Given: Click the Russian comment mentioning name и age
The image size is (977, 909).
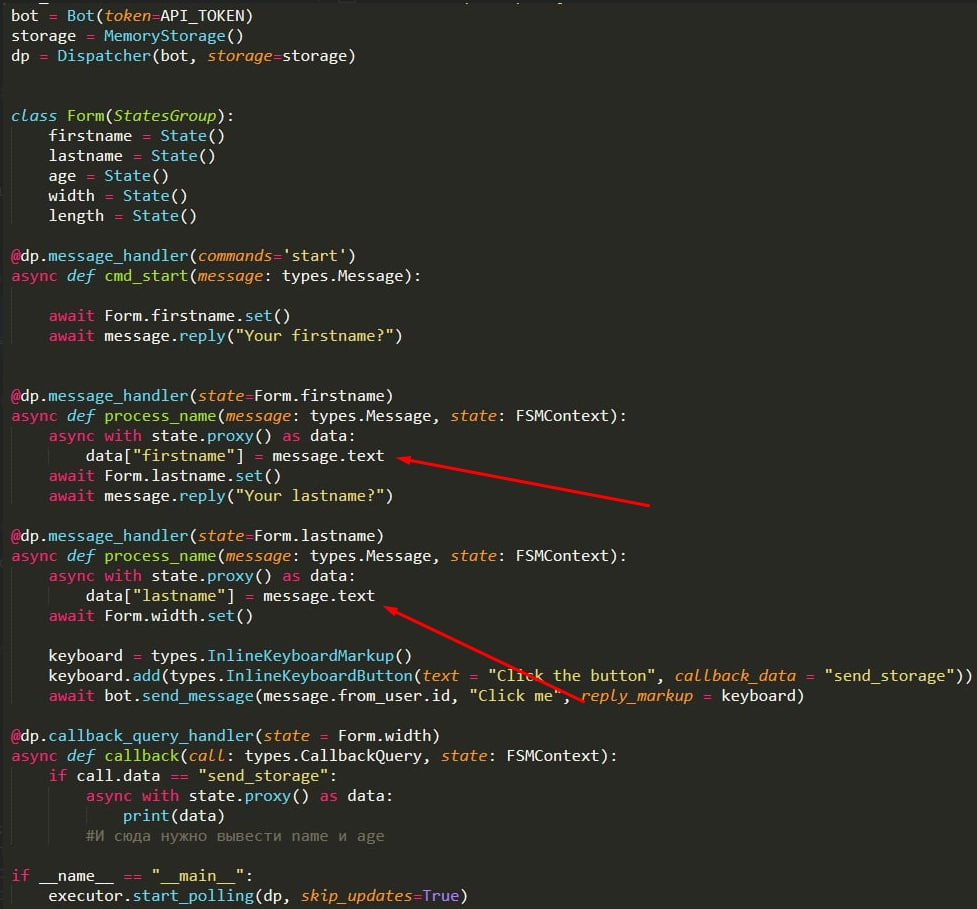Looking at the screenshot, I should click(235, 835).
